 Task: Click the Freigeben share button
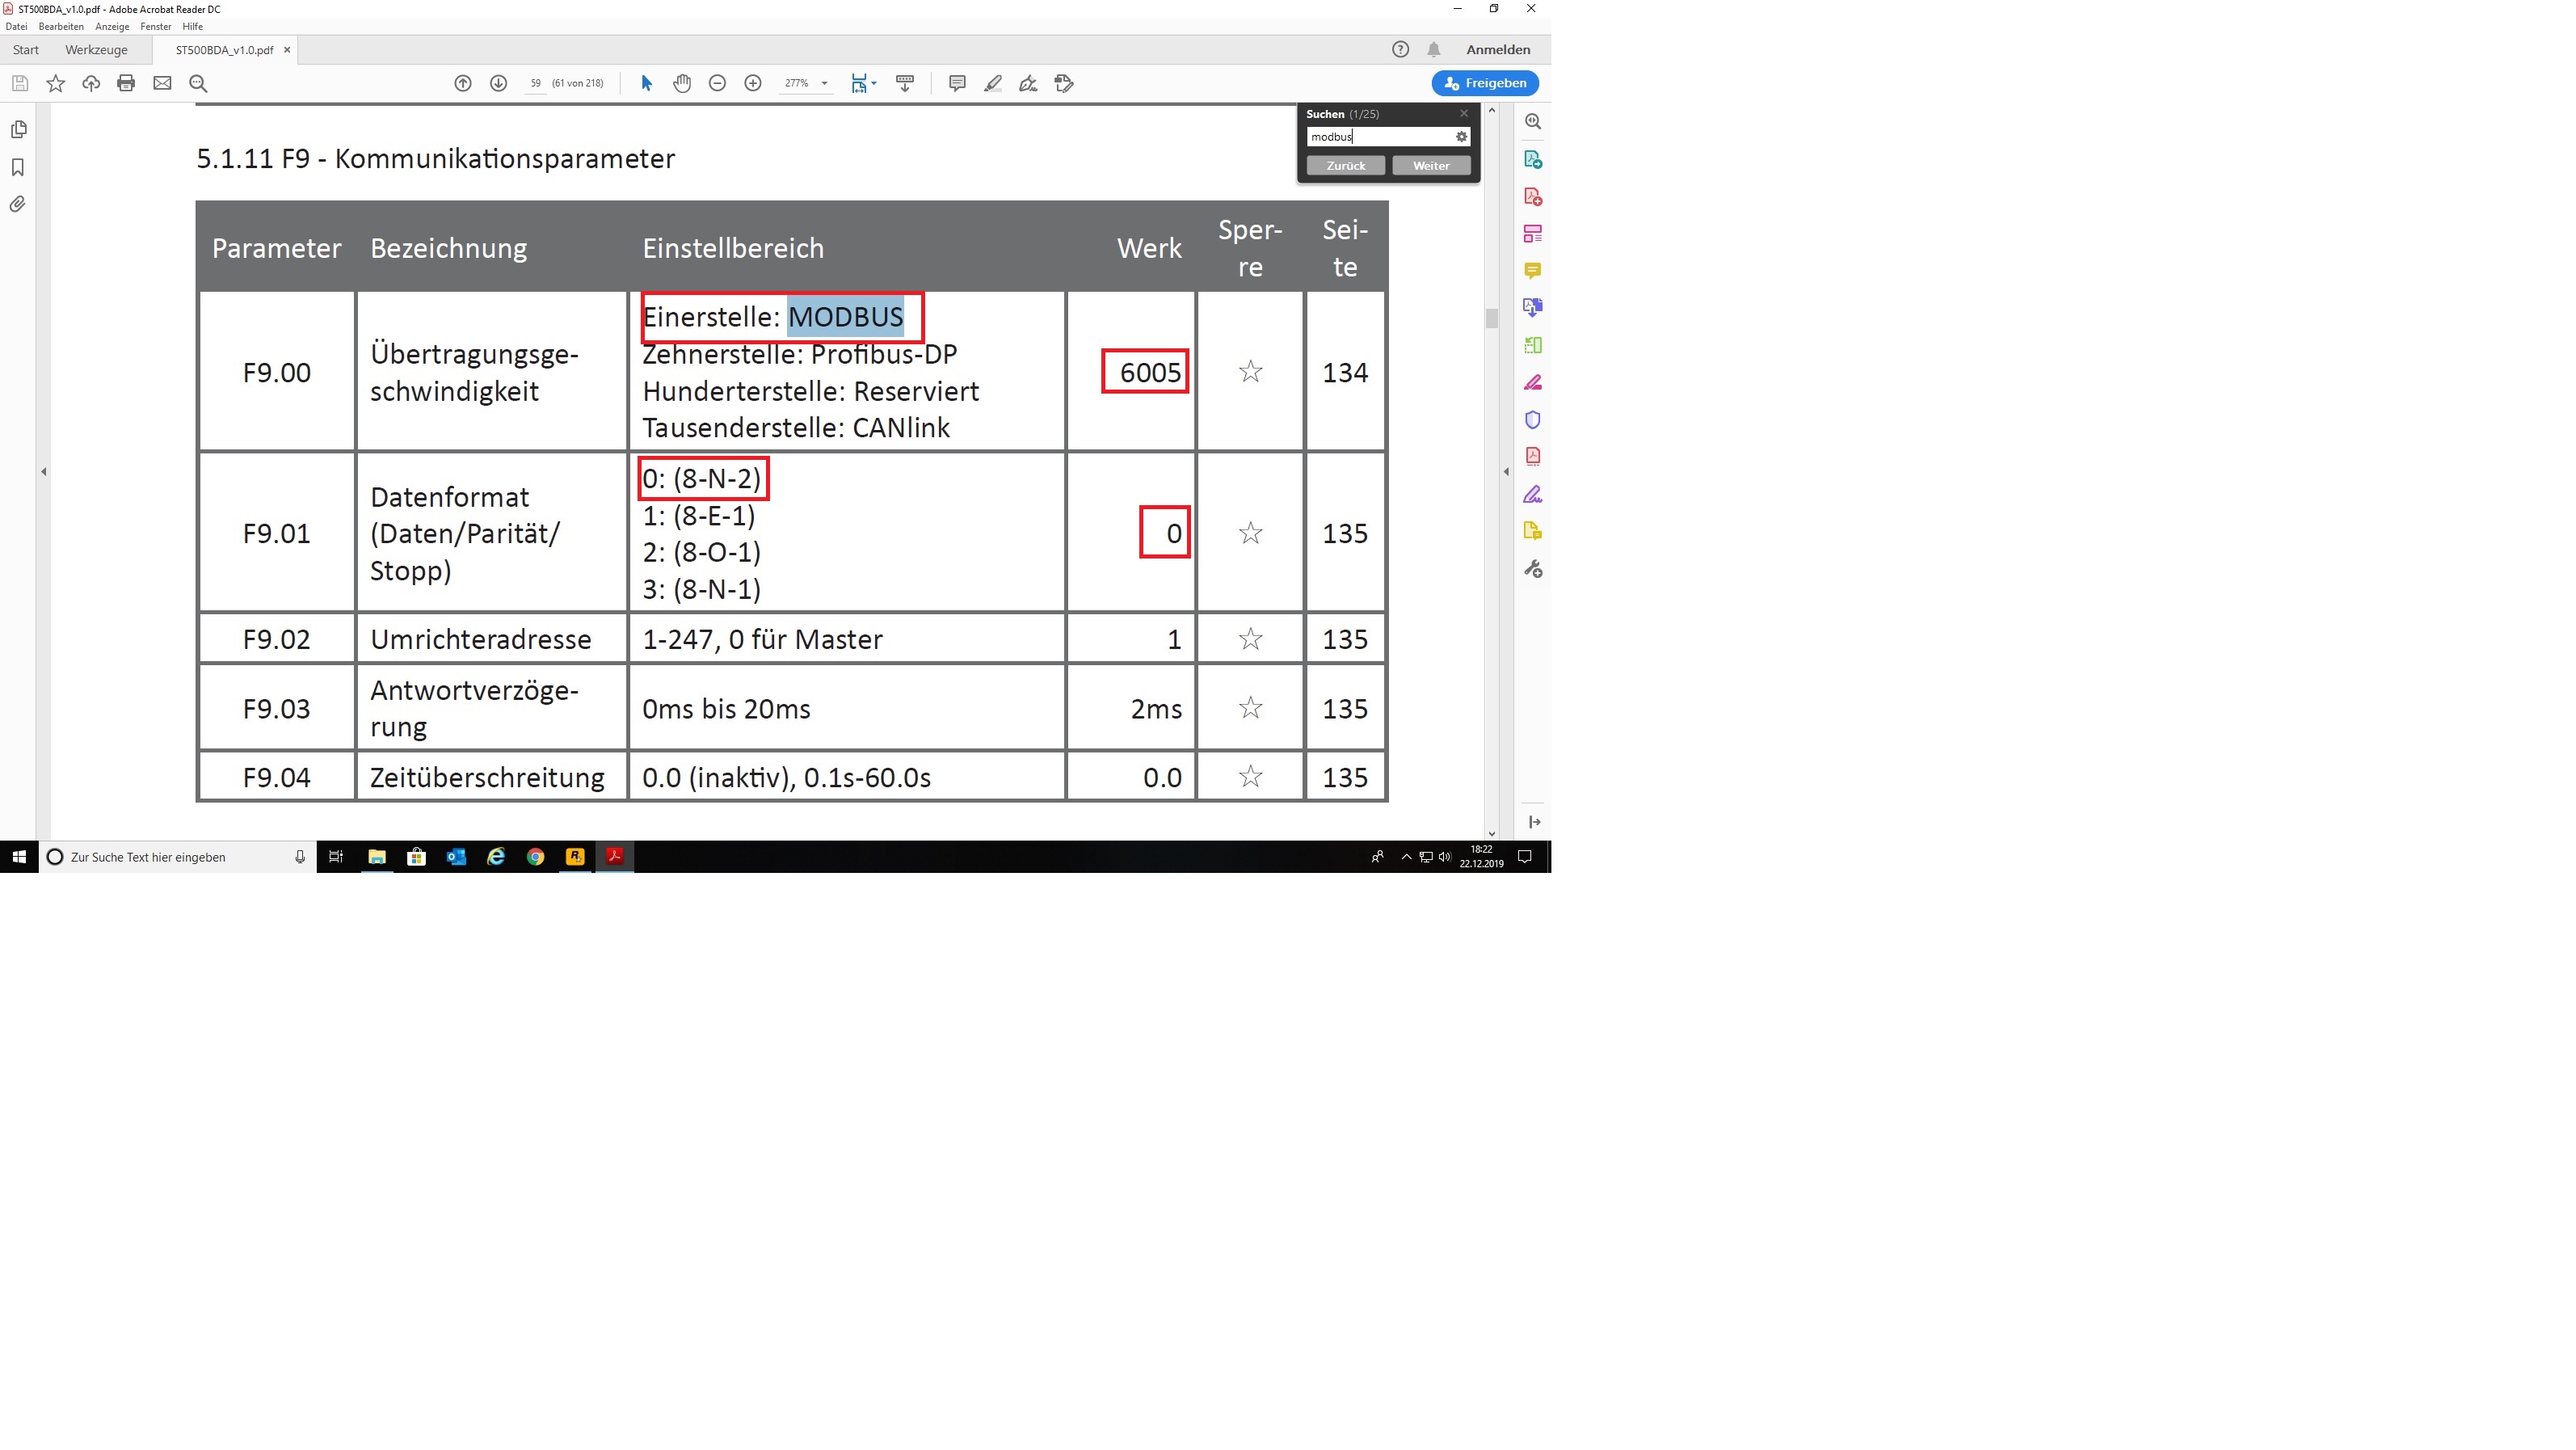pos(1485,83)
